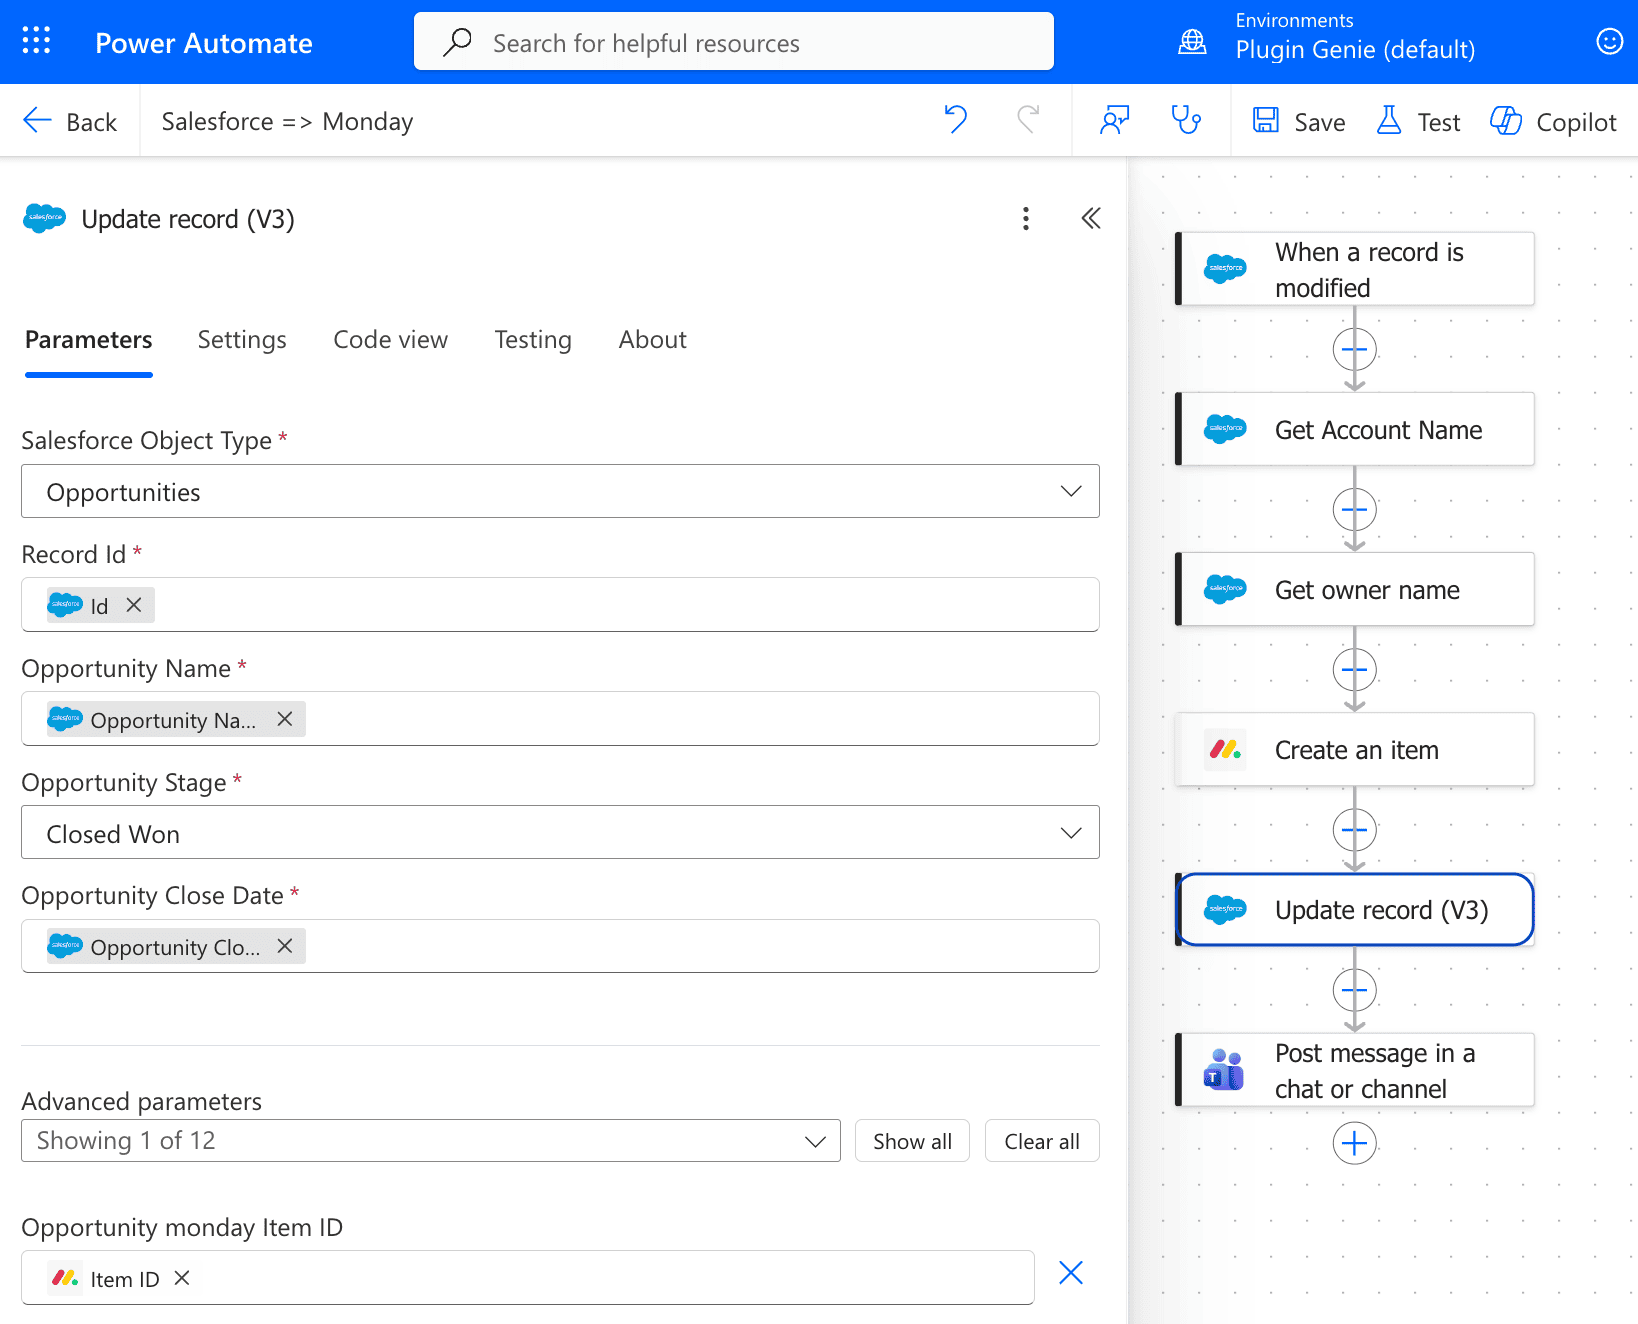
Task: Click the Plugin Genie (default) environment
Action: point(1355,50)
